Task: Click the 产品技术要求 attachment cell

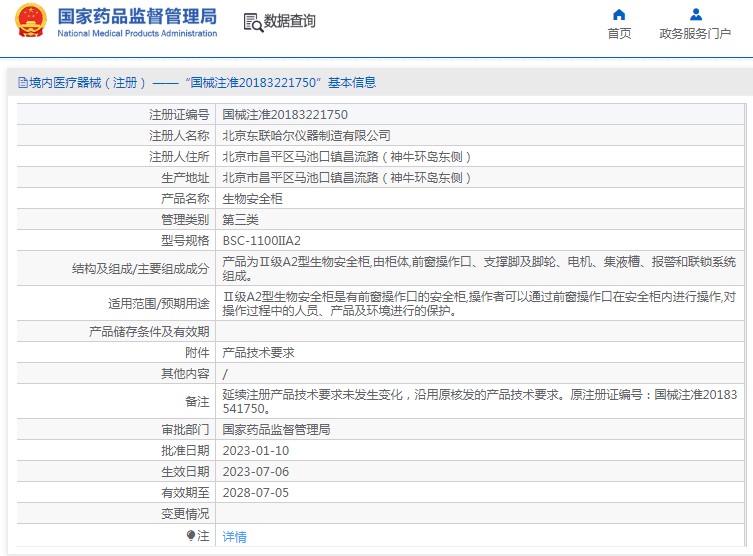Action: (x=258, y=352)
